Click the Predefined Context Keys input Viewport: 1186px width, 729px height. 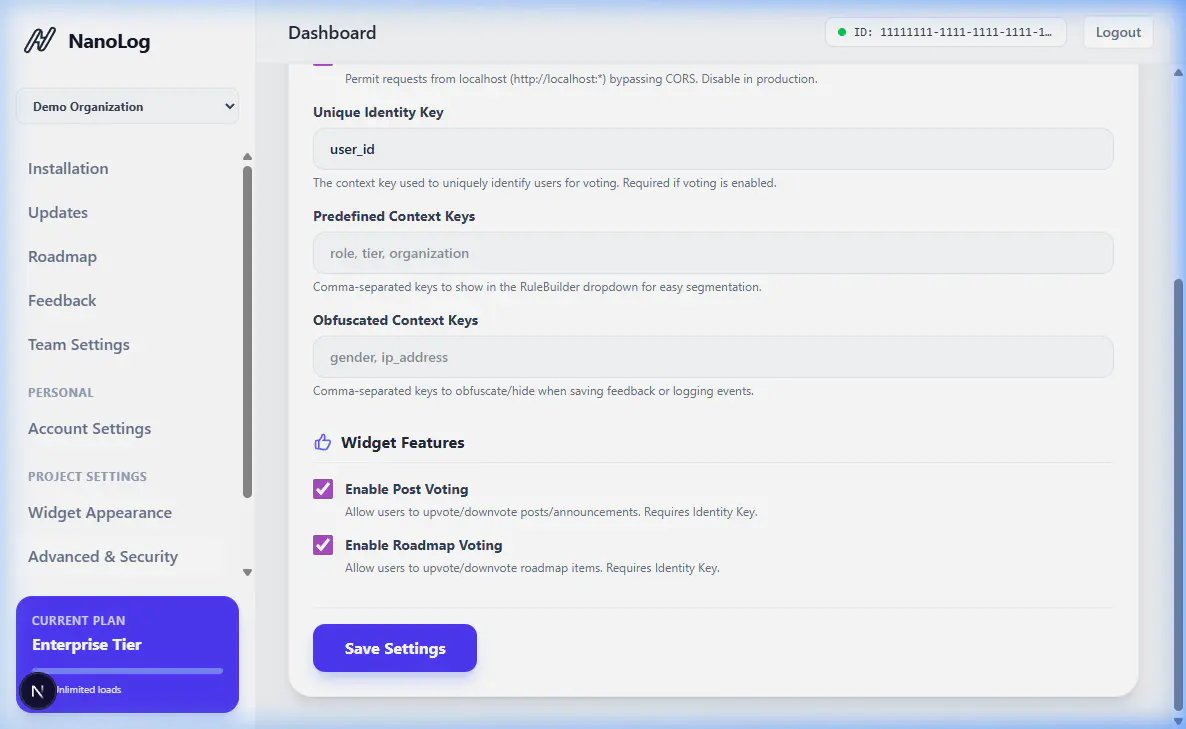point(712,253)
